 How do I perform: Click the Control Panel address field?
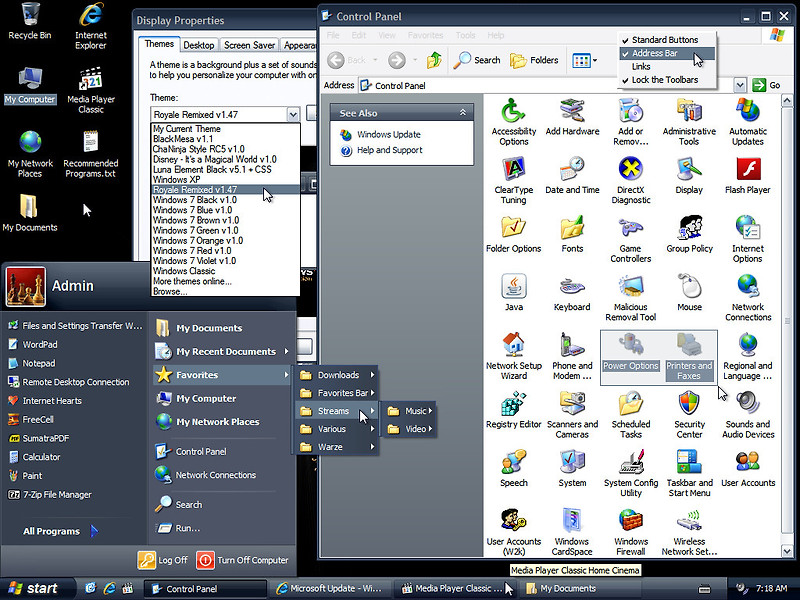546,85
